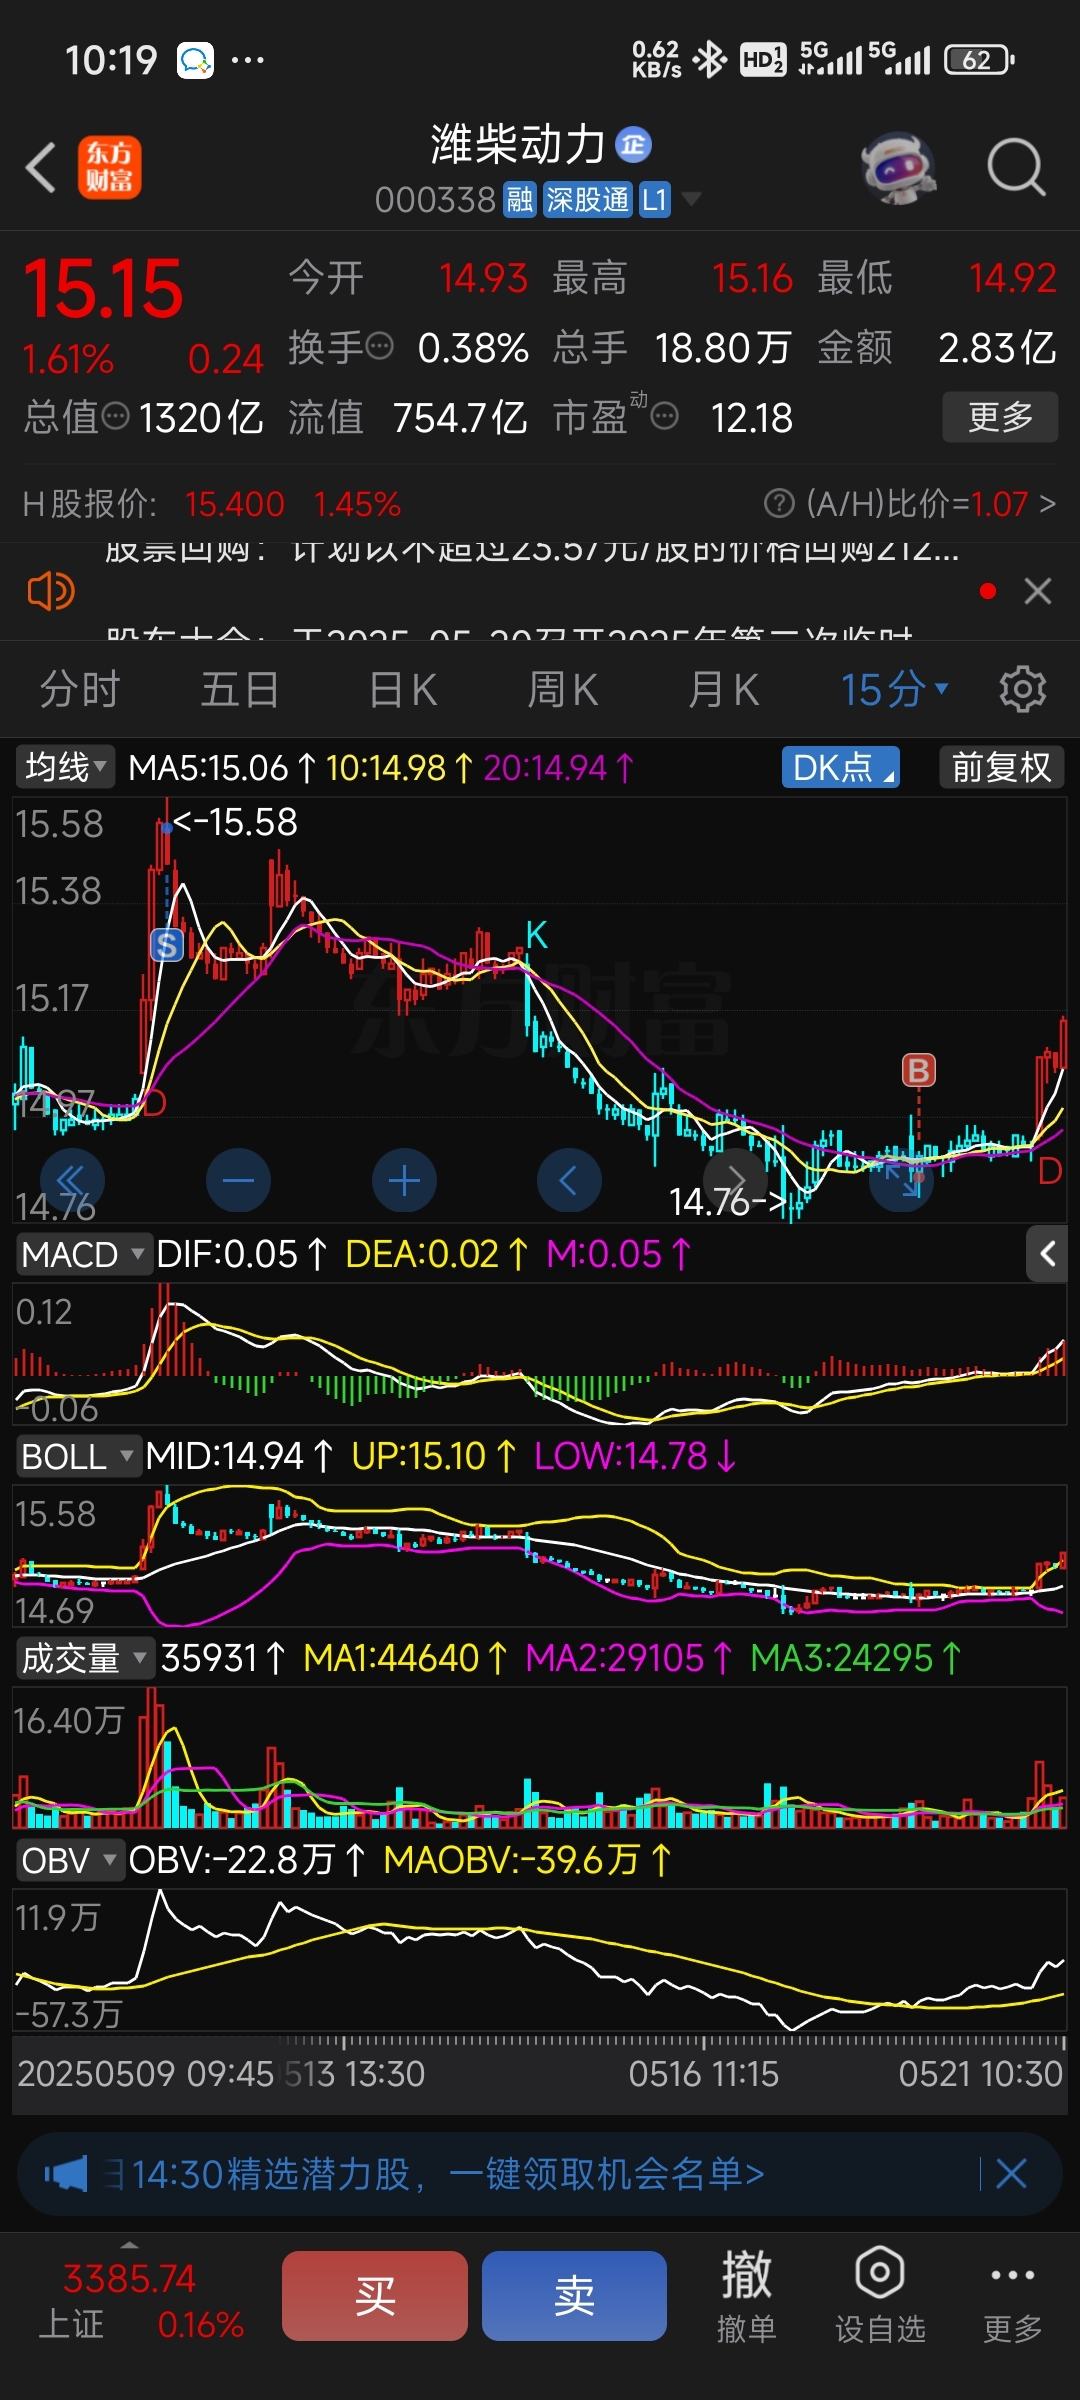The image size is (1080, 2400).
Task: Toggle 前复权 price adjustment
Action: click(x=1001, y=767)
